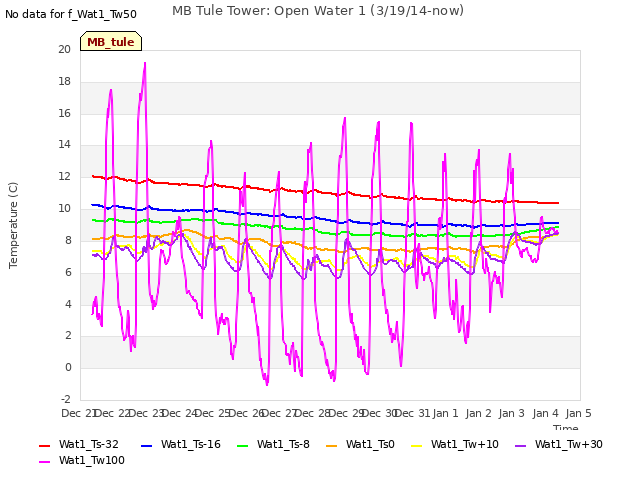Click the Dec 24 x-axis tick label
The height and width of the screenshot is (480, 640).
pos(178,413)
